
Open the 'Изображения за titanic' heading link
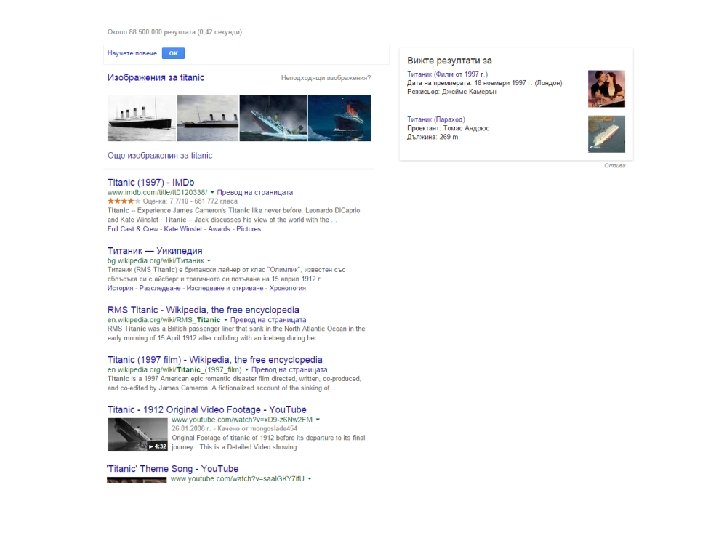click(x=156, y=78)
